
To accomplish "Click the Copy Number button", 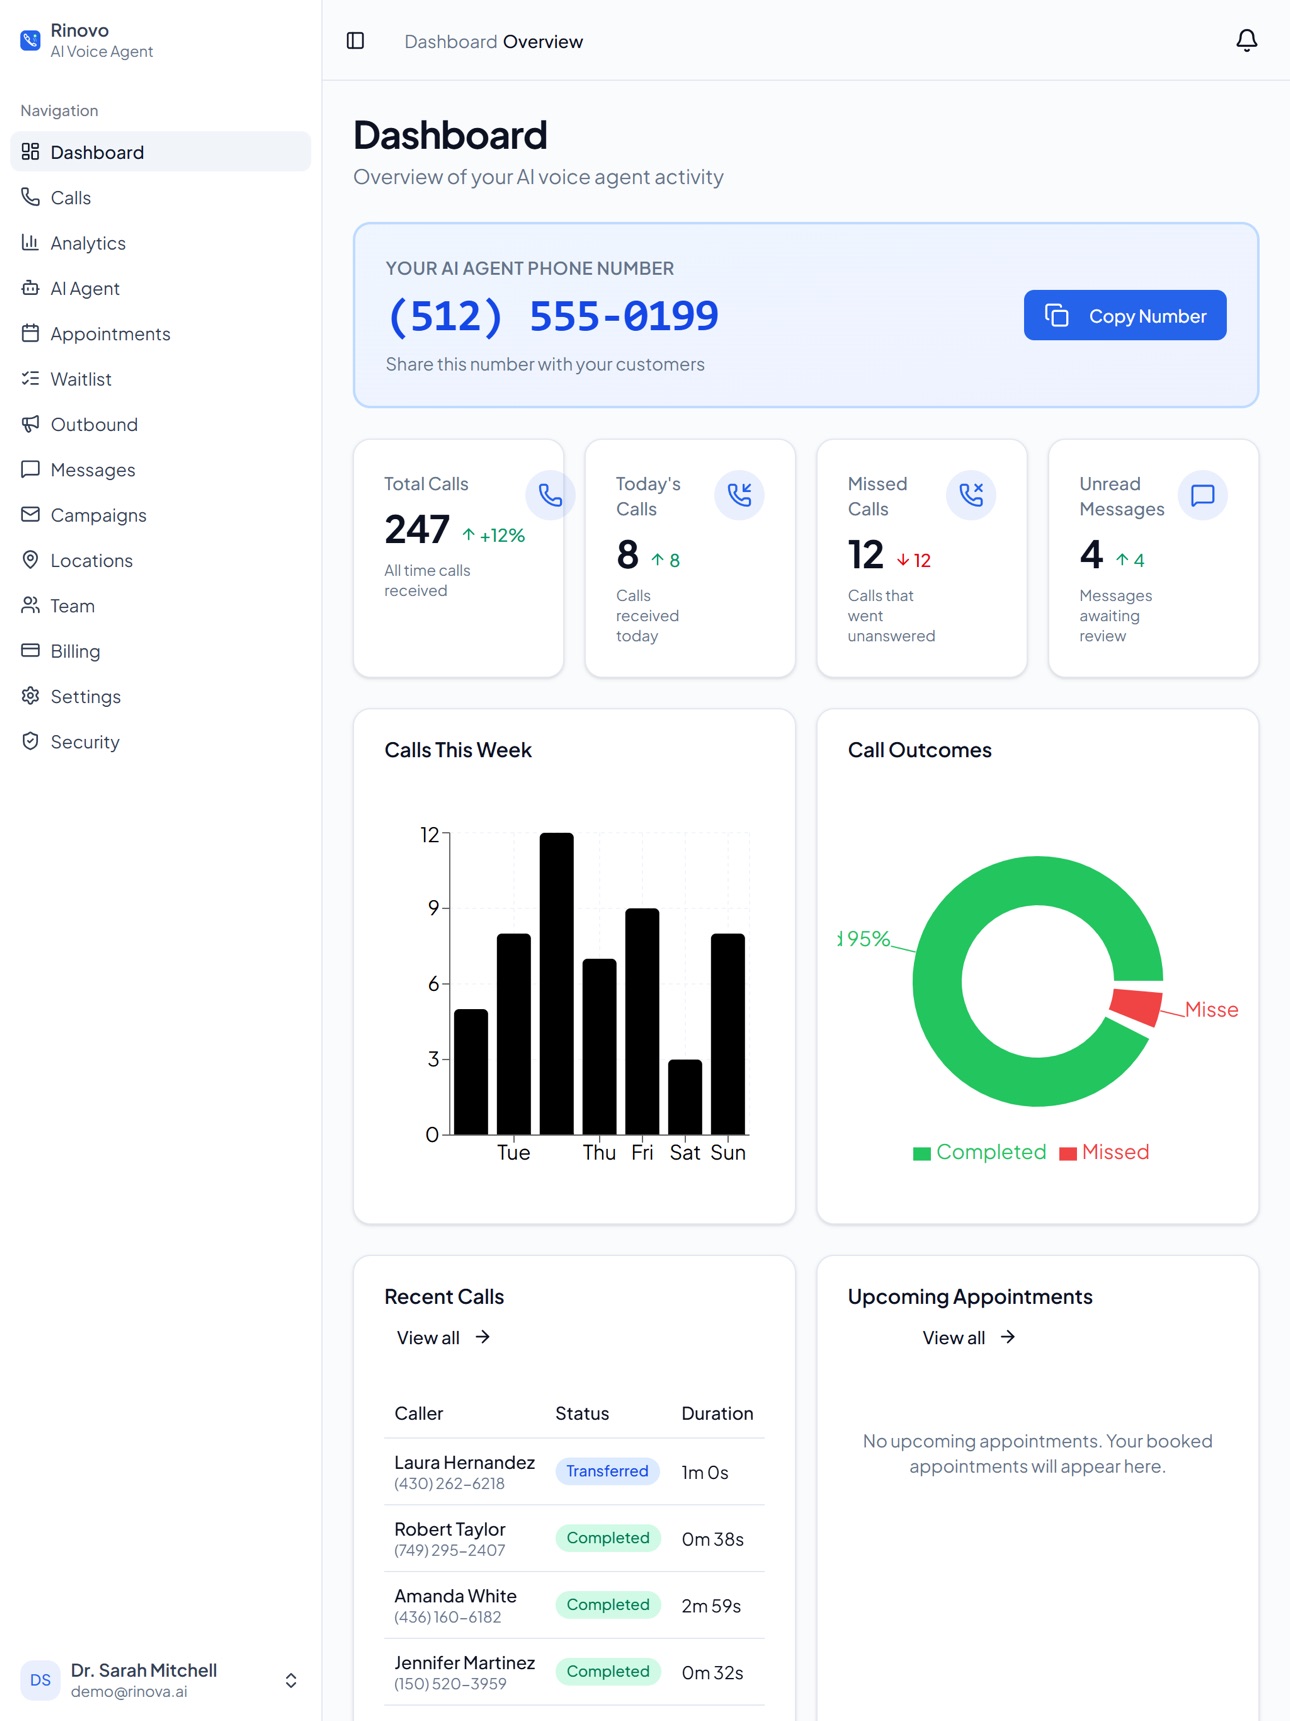I will [x=1125, y=315].
